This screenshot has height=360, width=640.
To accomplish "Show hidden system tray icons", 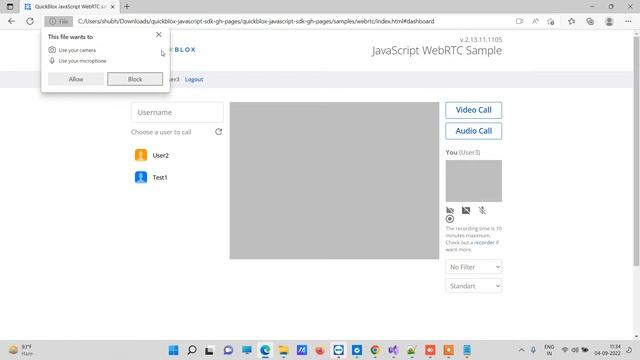I will click(x=521, y=350).
